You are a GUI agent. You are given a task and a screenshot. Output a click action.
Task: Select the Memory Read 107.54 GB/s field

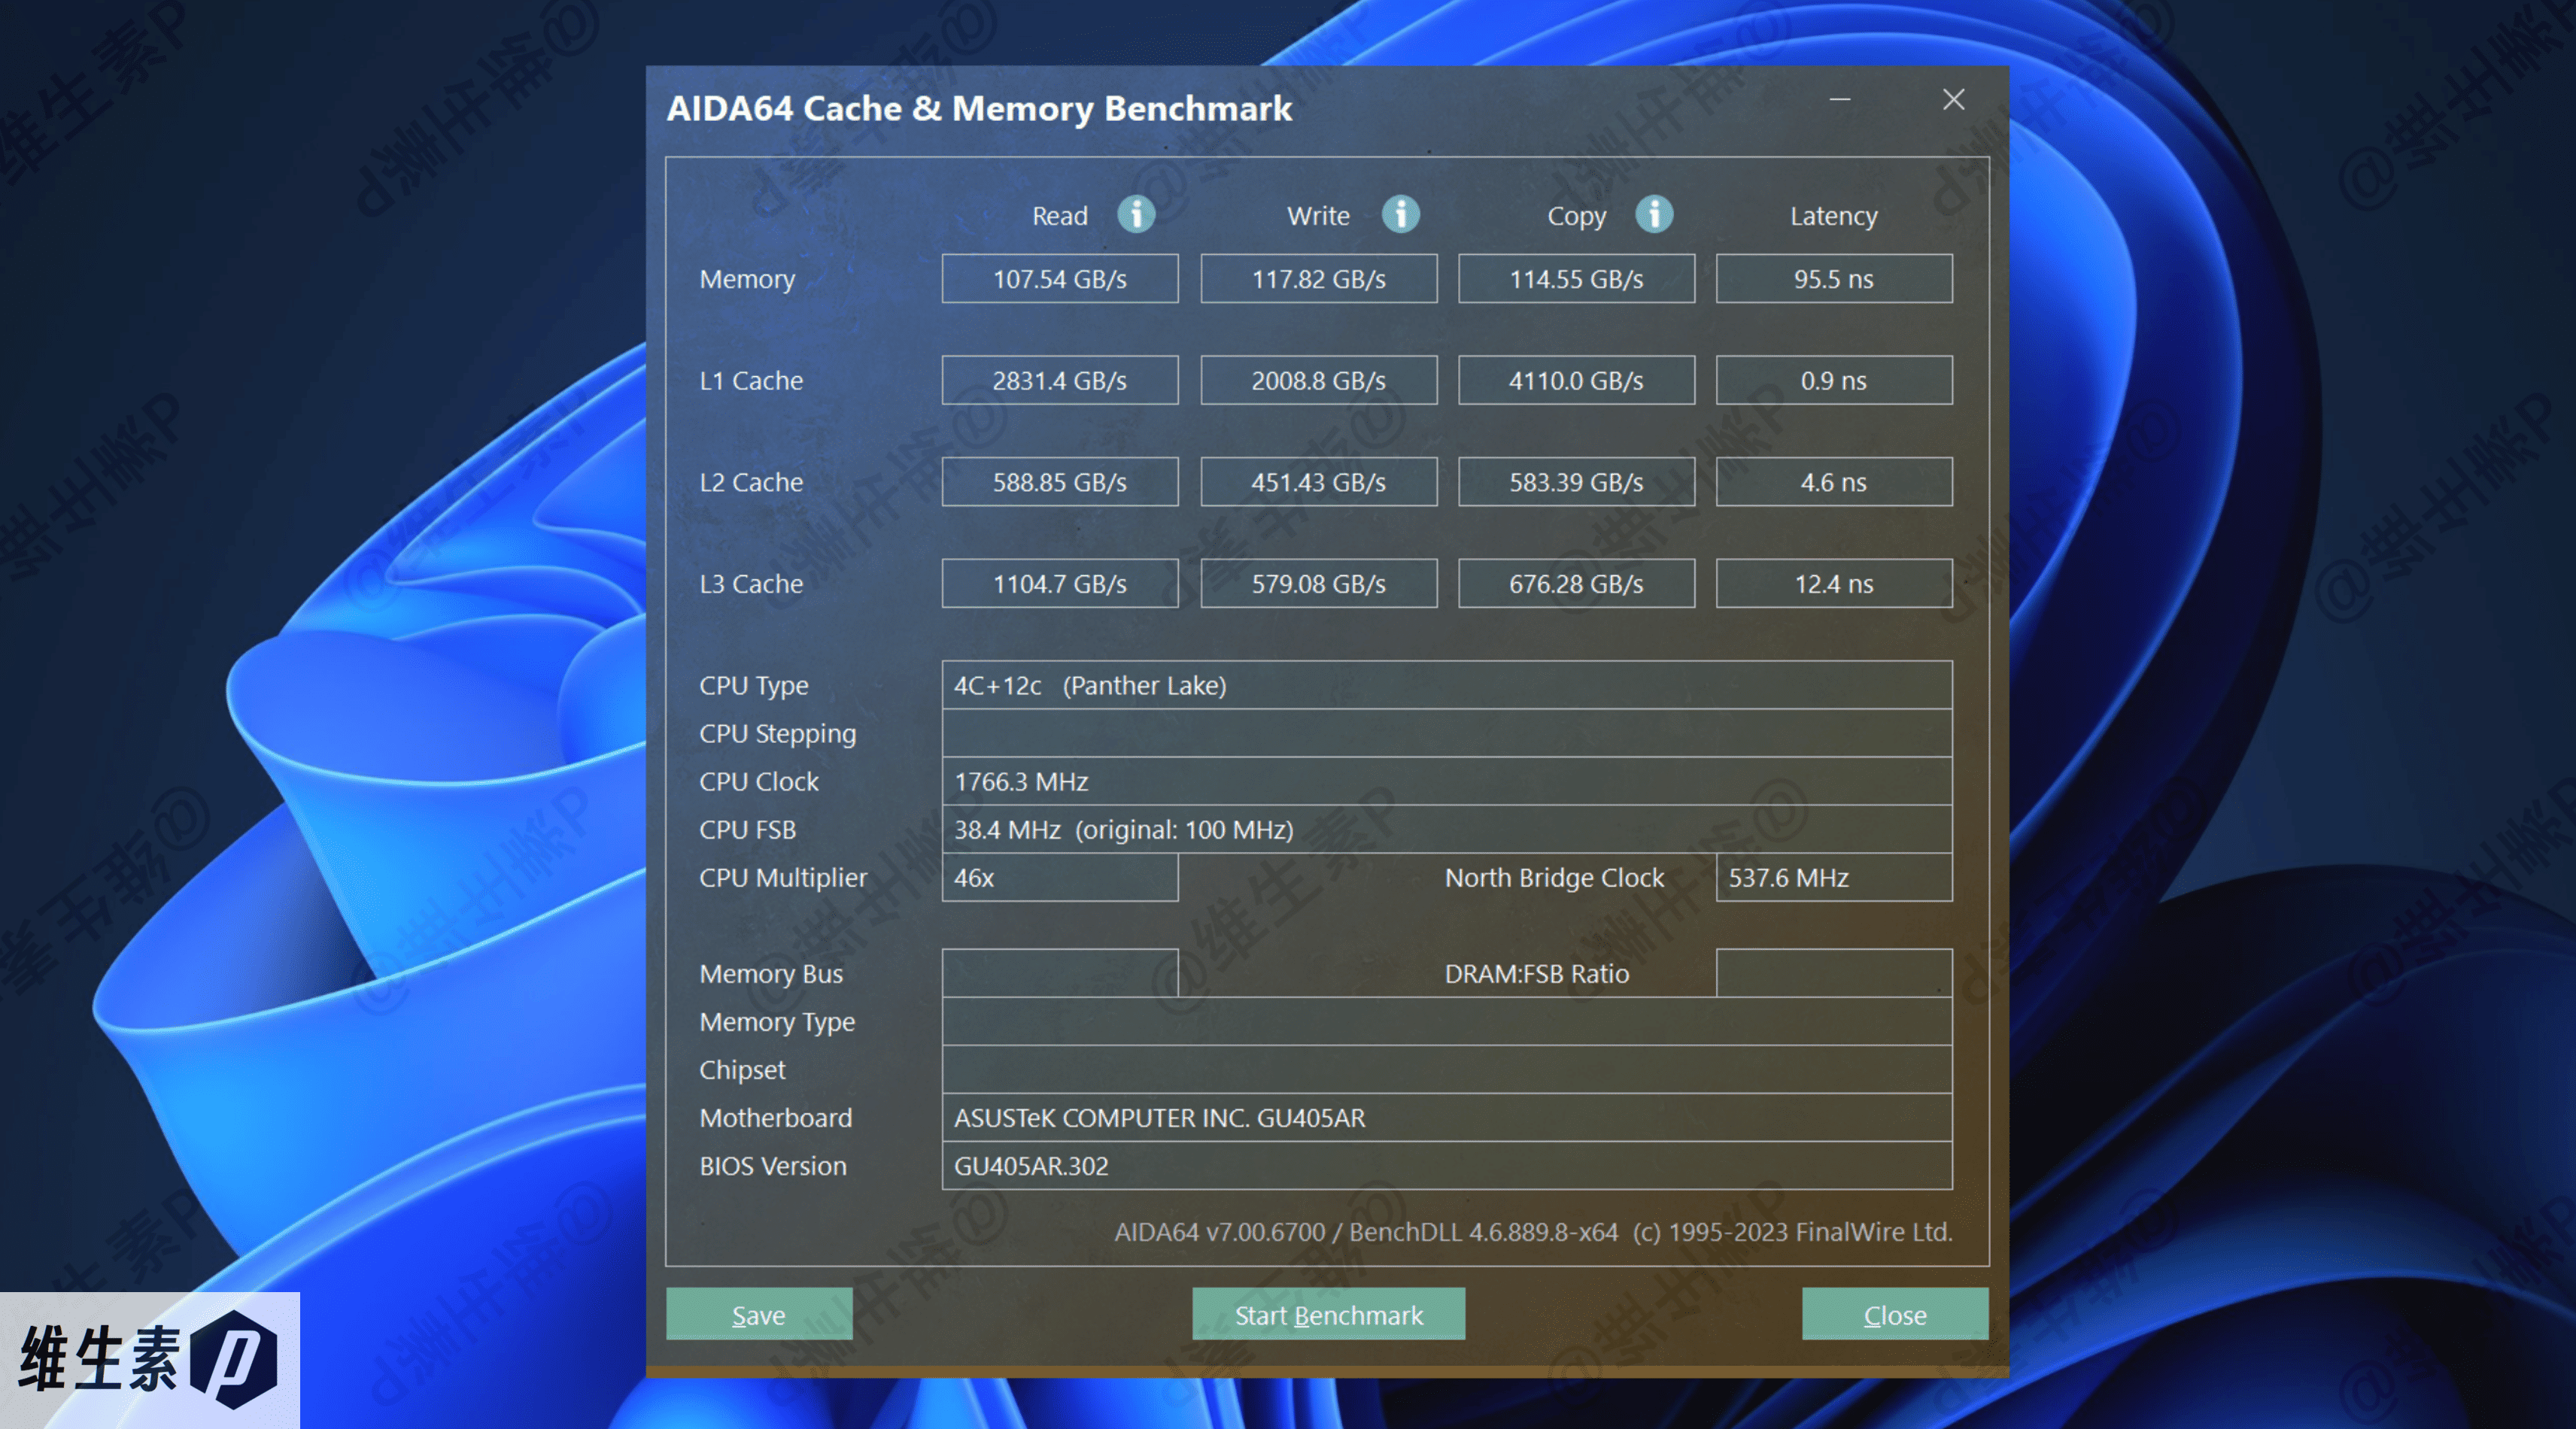pyautogui.click(x=1060, y=278)
